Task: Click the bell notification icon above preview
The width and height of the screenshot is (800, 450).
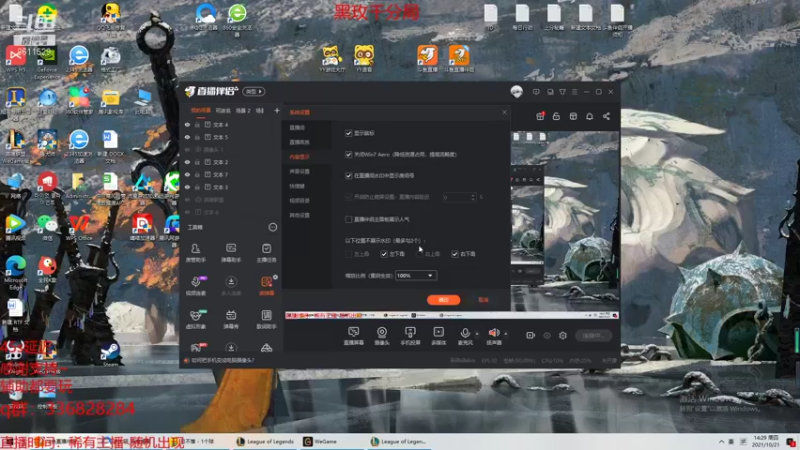Action: point(589,116)
